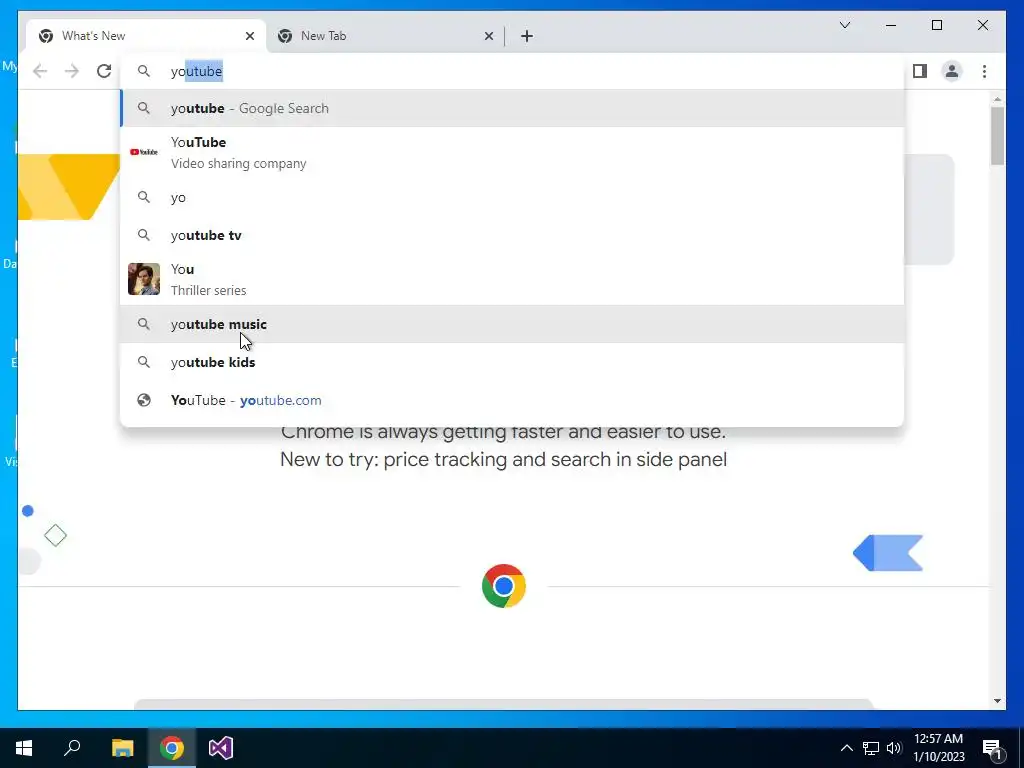Select youtube - Google Search suggestion
1024x768 pixels.
point(513,108)
